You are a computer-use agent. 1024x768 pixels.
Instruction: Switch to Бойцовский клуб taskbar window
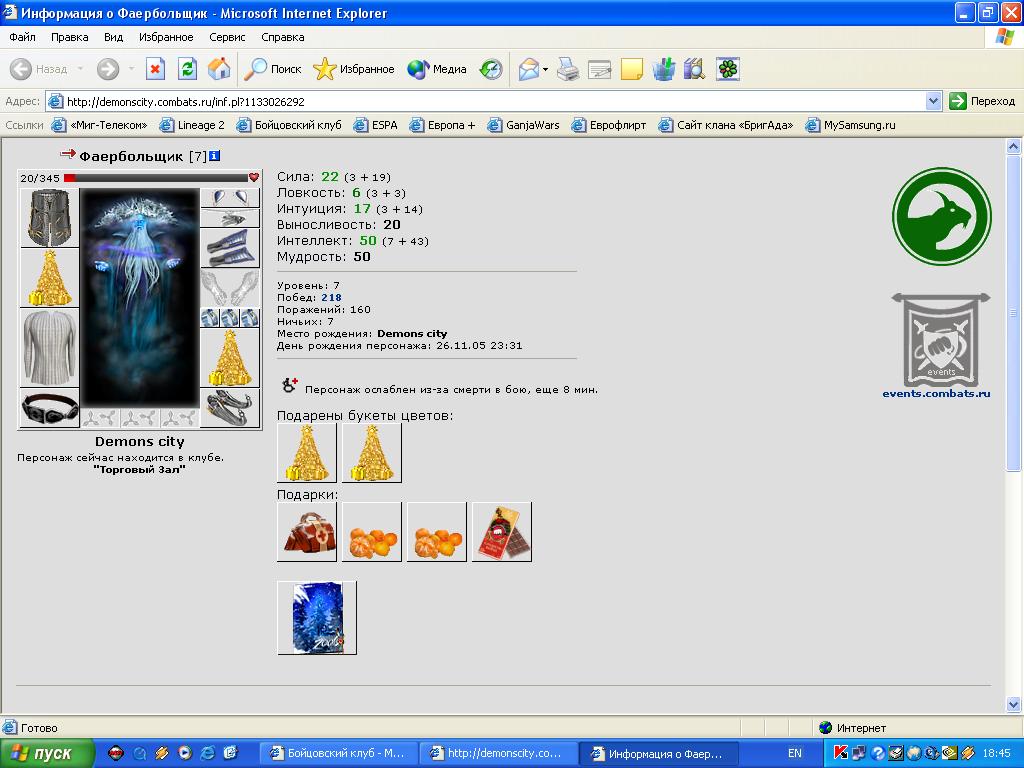point(338,754)
